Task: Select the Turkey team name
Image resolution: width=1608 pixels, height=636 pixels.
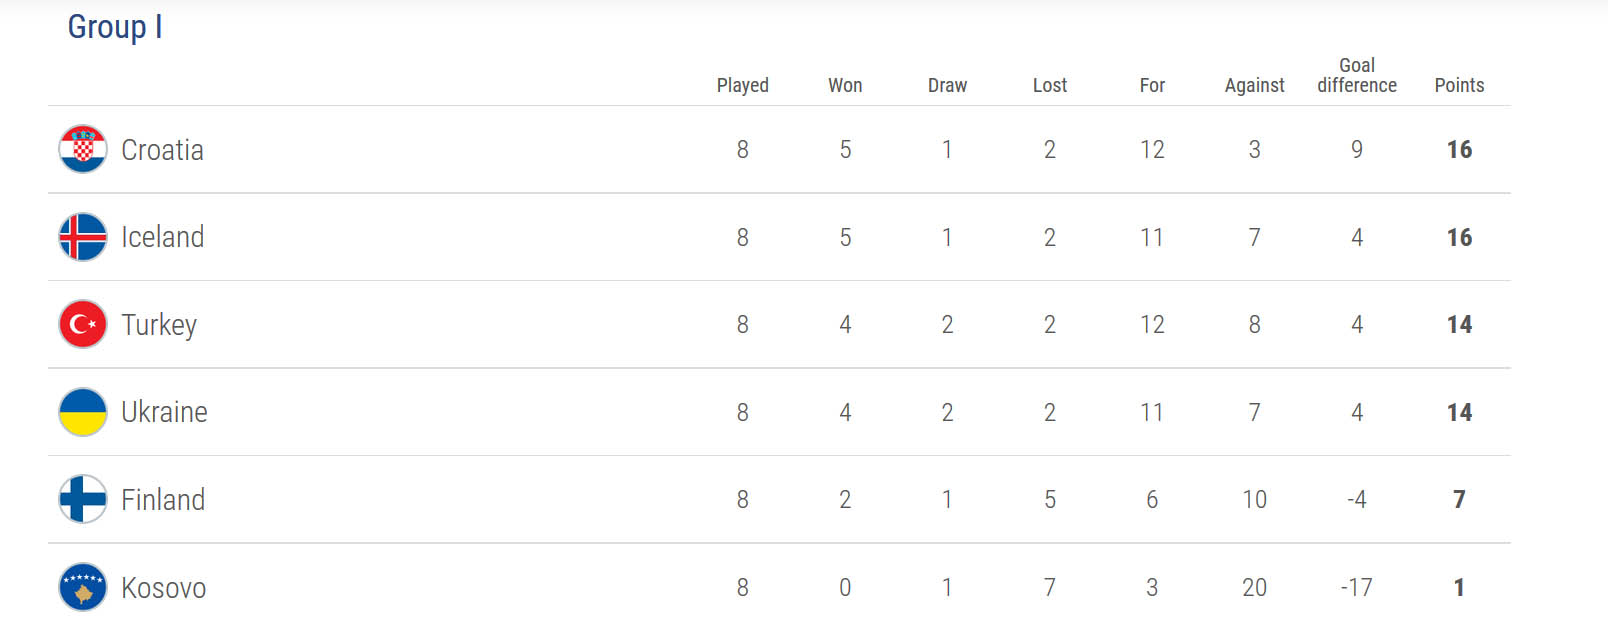Action: (159, 325)
